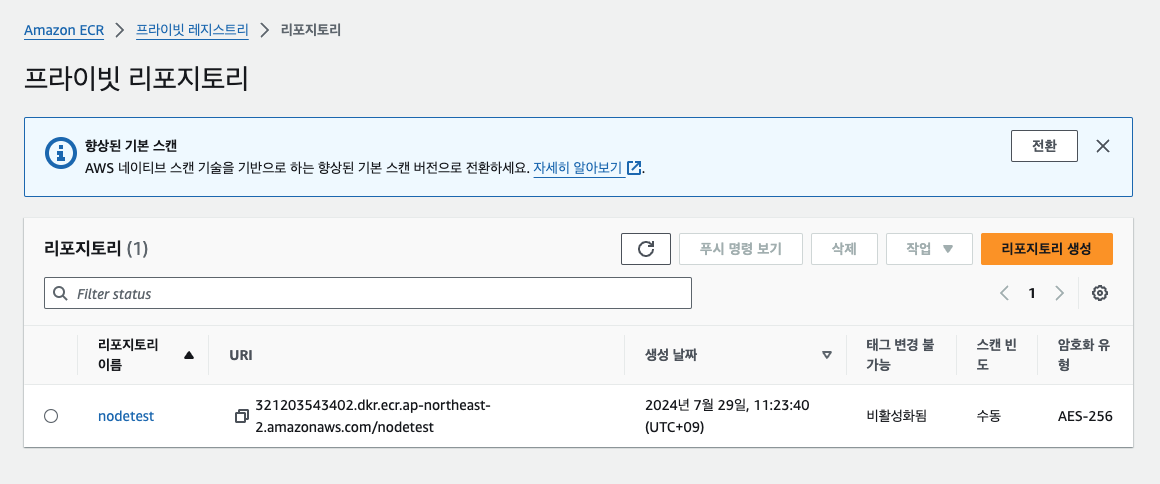
Task: Open the 작업 actions dropdown
Action: 929,249
